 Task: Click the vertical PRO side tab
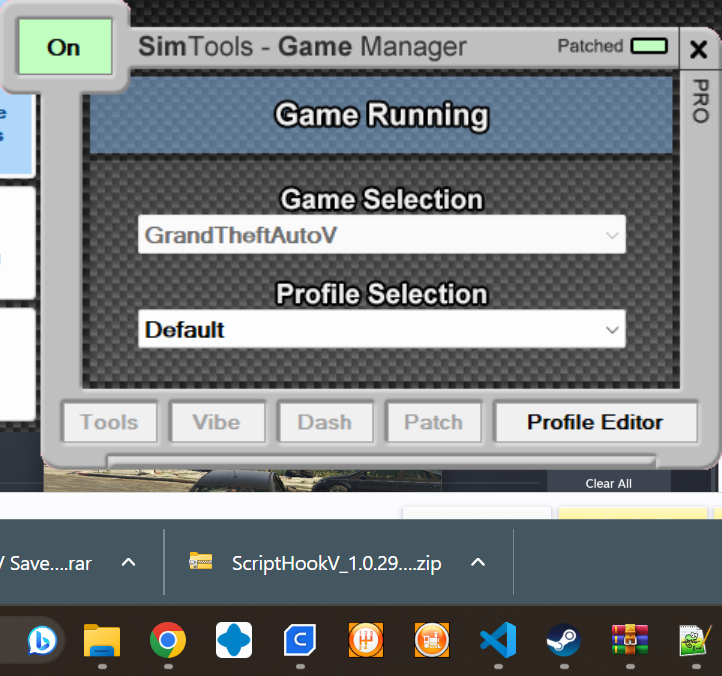(700, 101)
